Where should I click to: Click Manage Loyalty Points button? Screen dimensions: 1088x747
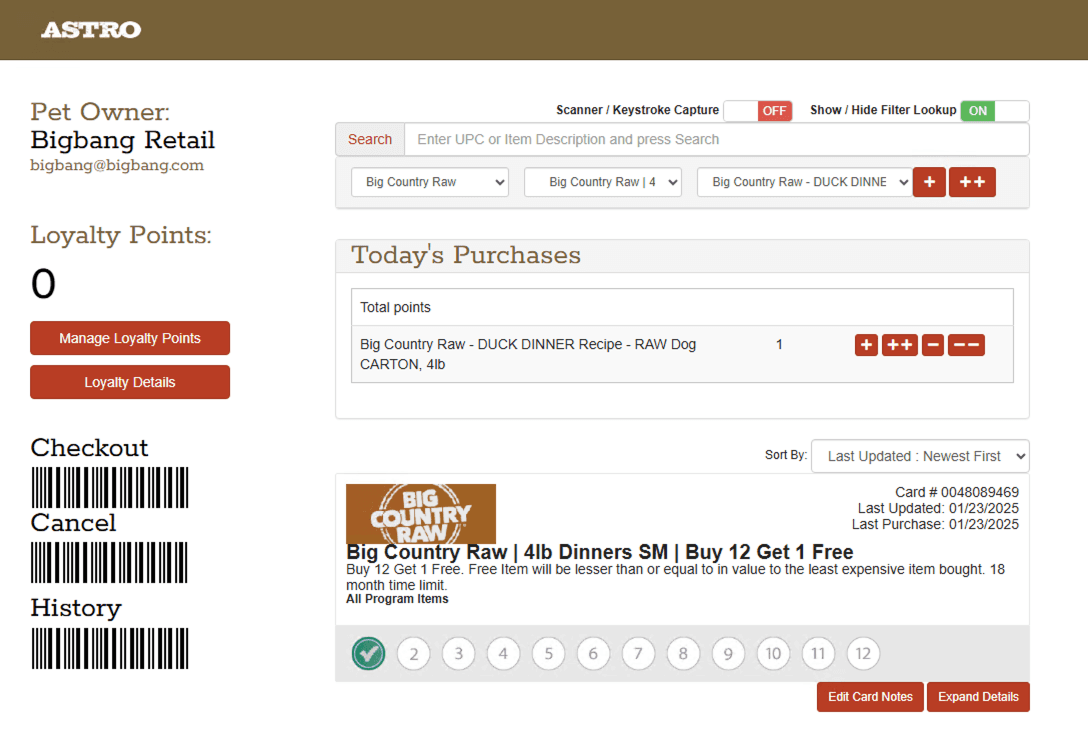tap(130, 338)
